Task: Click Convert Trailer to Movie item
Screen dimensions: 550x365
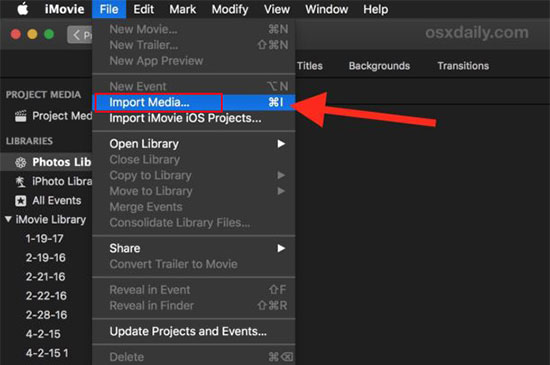Action: click(194, 264)
